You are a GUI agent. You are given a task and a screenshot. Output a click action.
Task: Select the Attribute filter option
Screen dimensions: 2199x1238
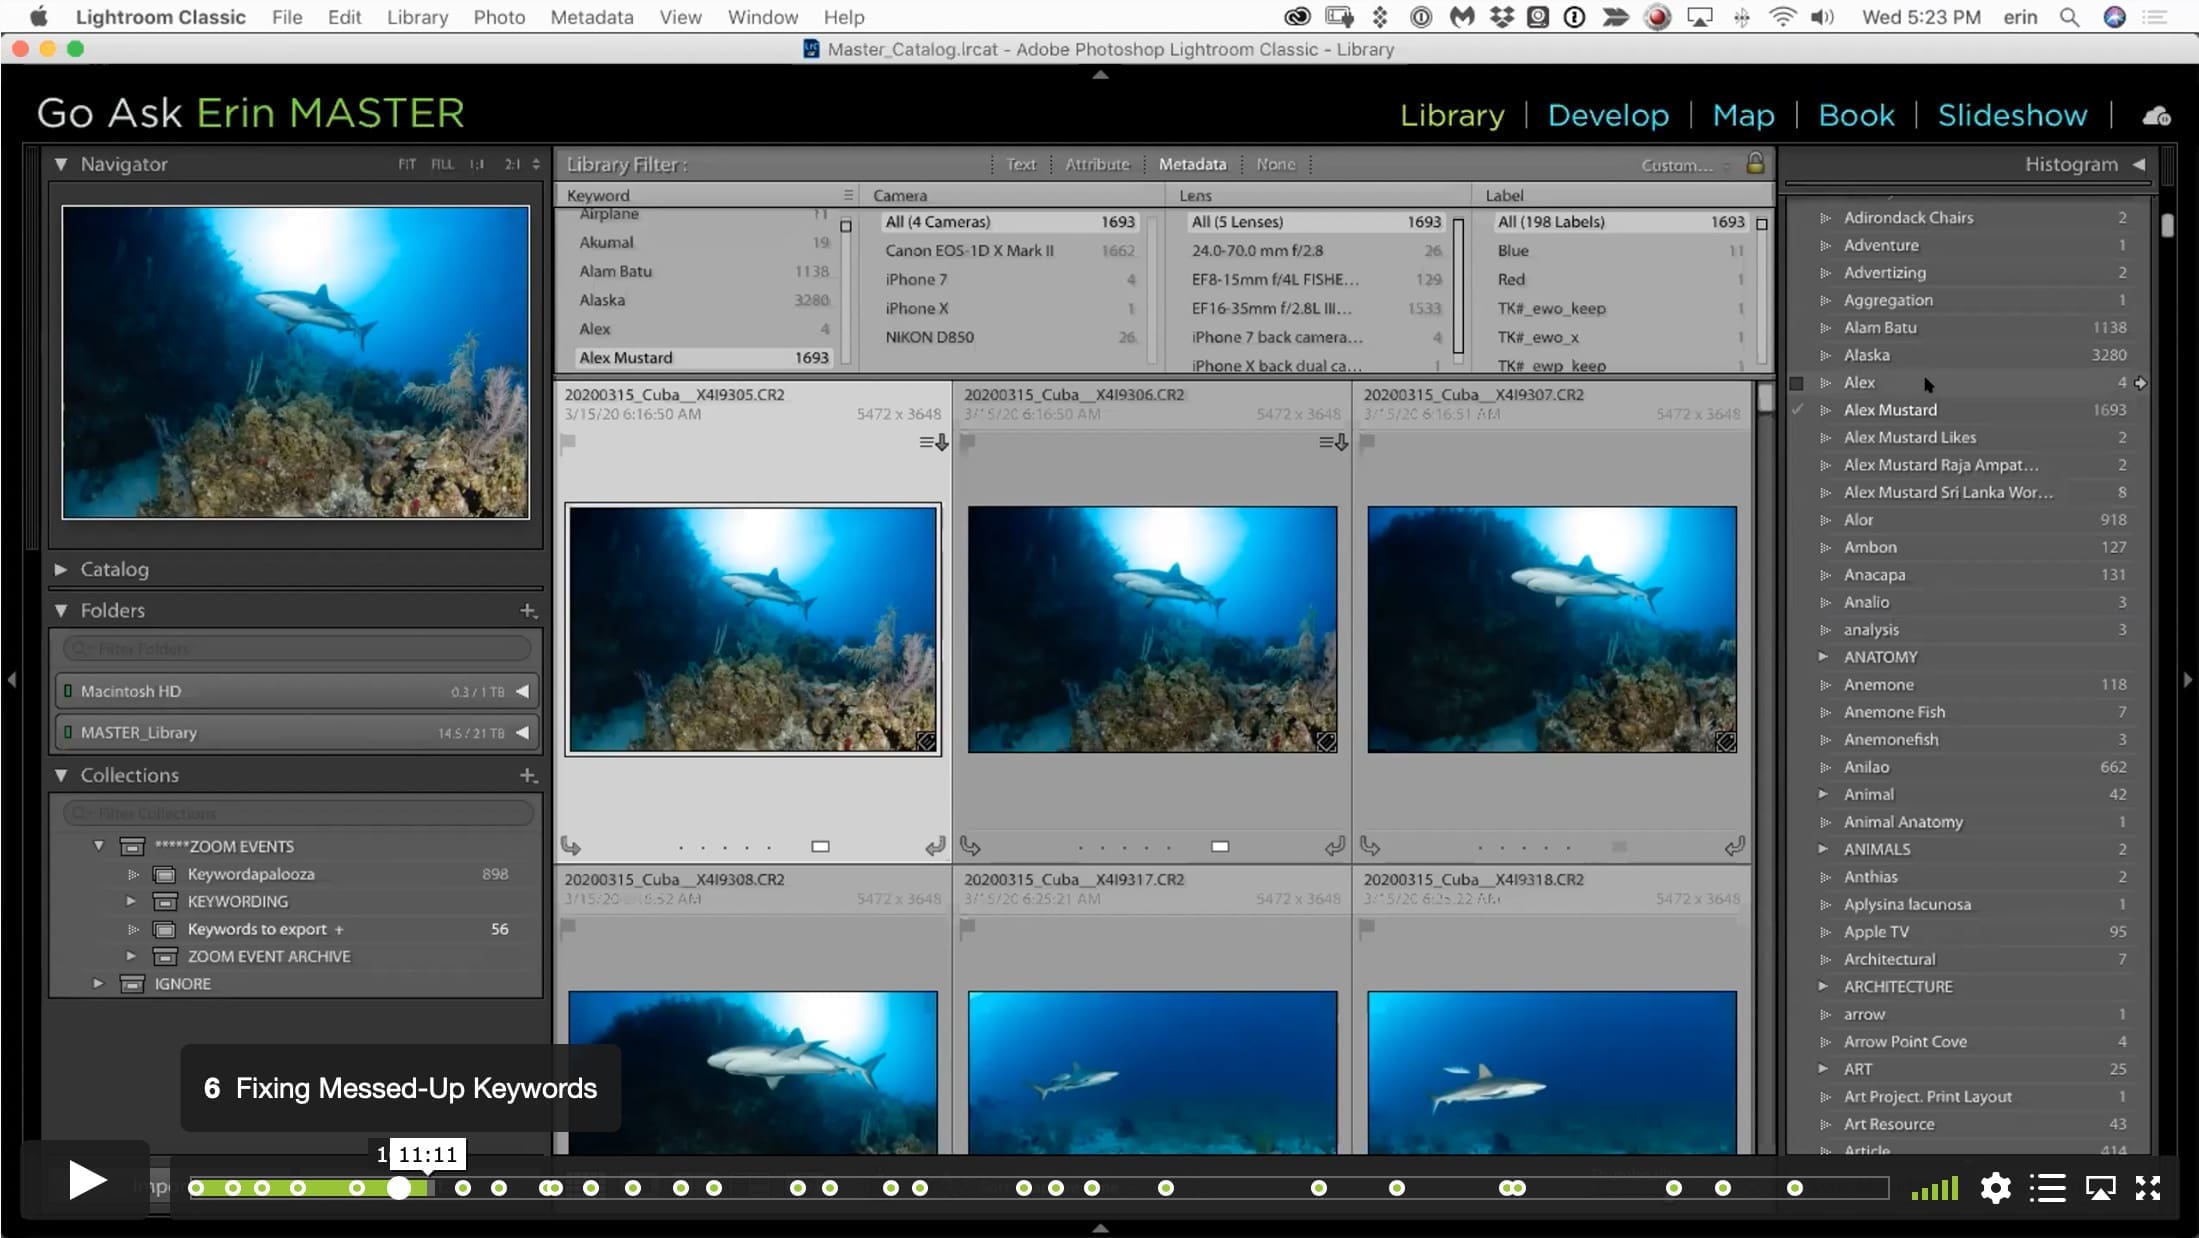click(x=1097, y=164)
